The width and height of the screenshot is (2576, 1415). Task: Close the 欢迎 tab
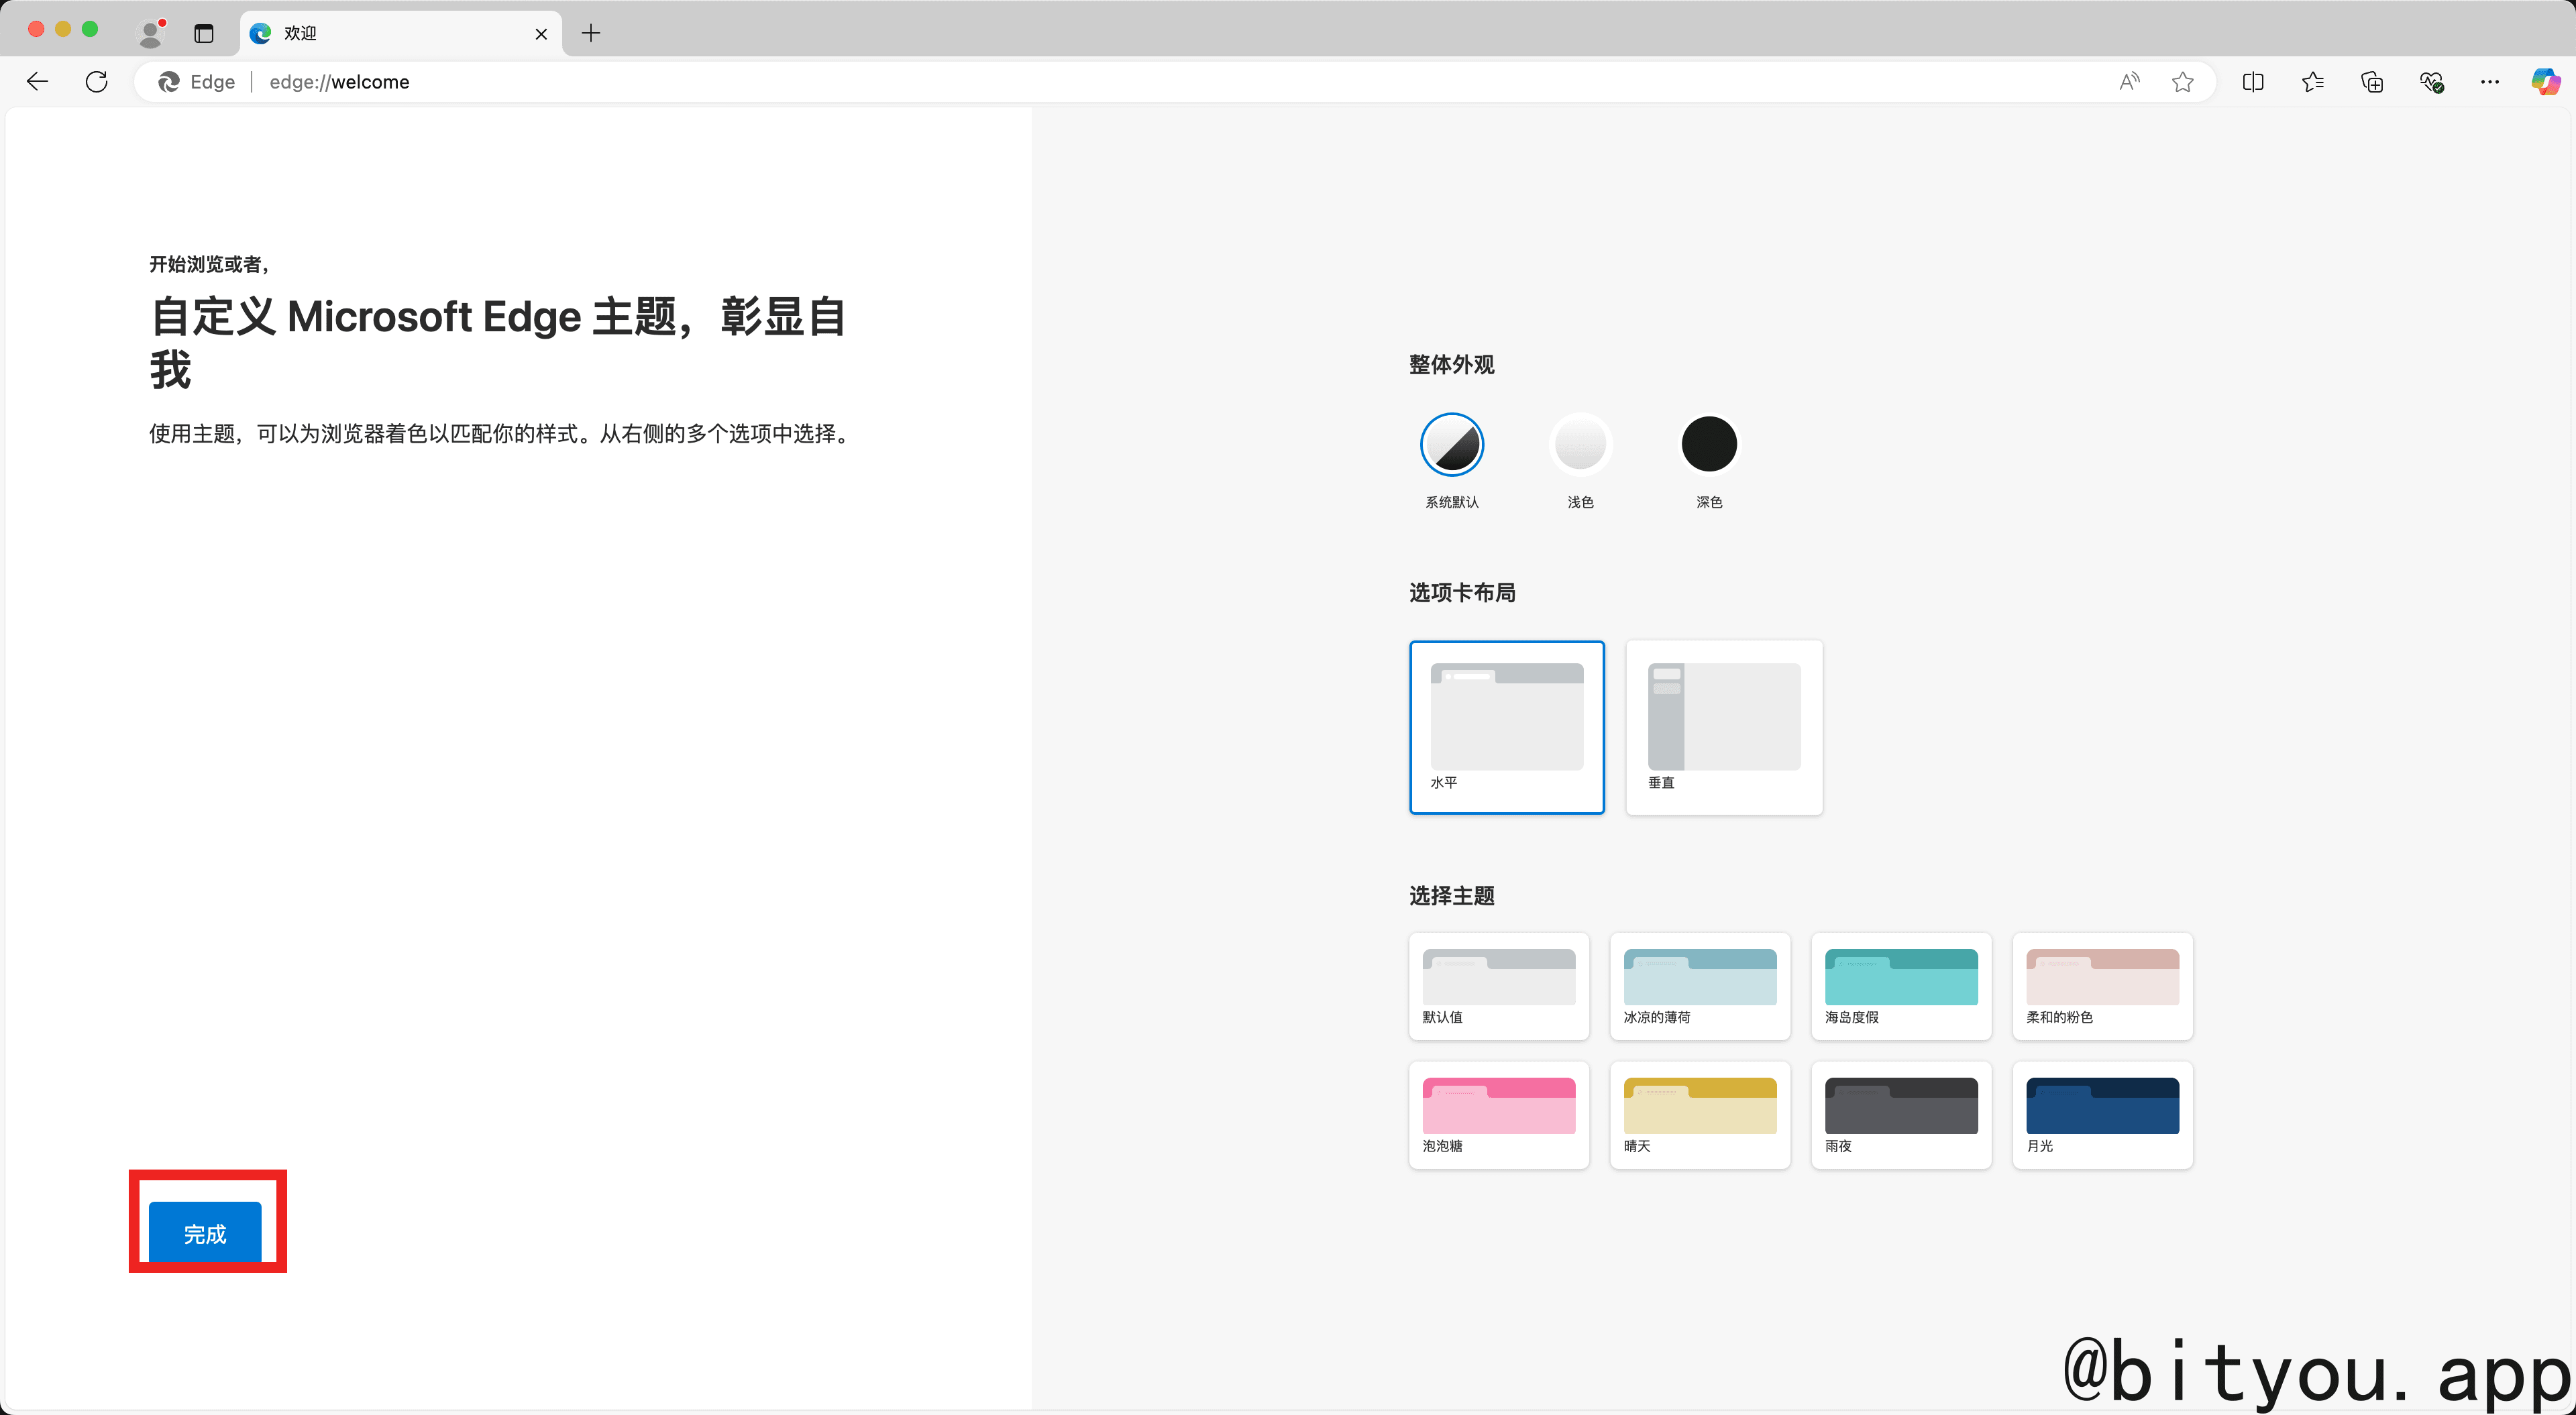[x=541, y=34]
